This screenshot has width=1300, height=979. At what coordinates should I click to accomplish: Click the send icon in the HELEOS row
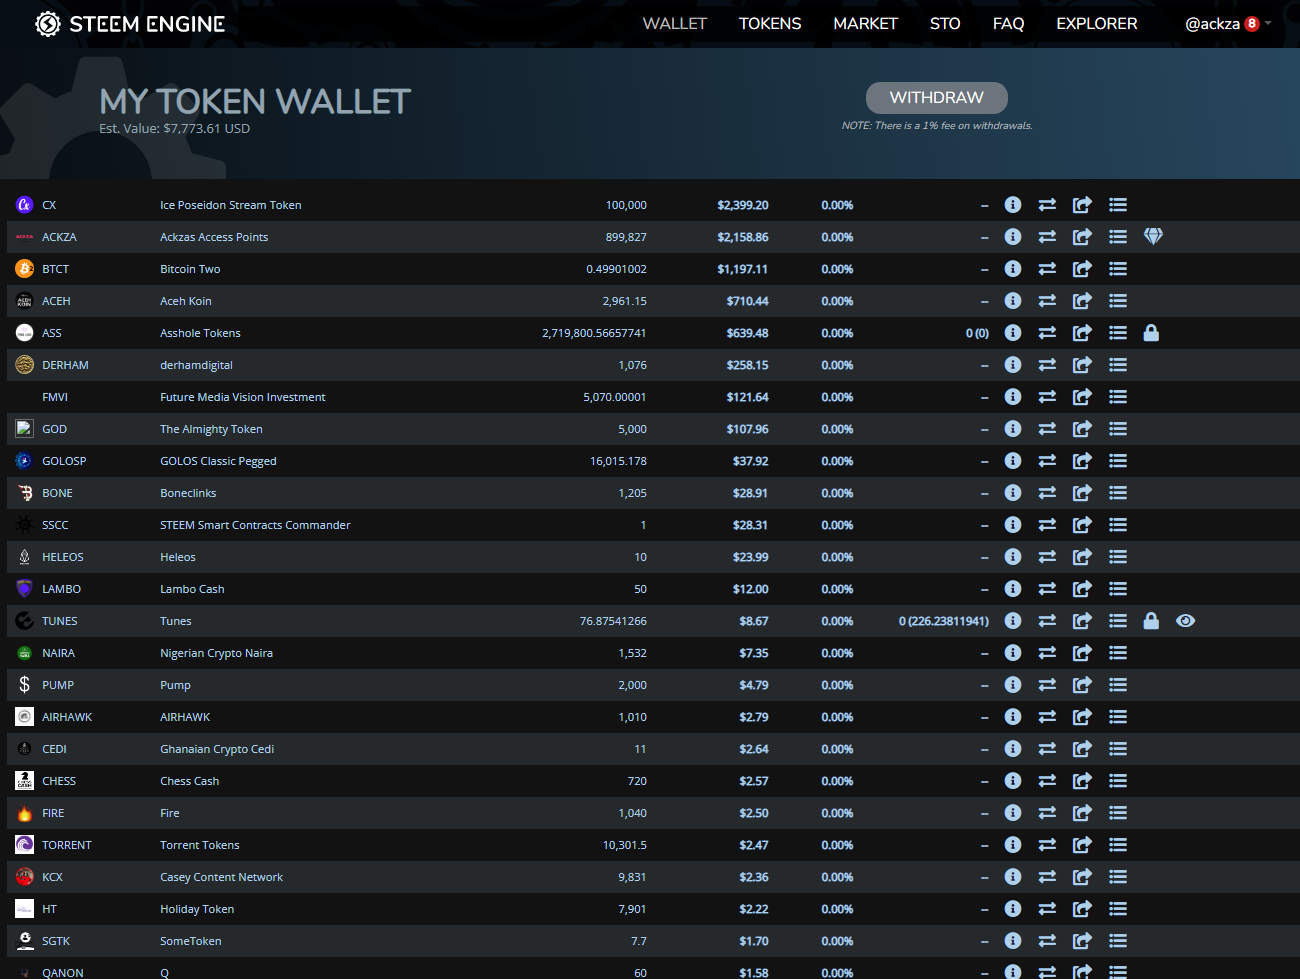click(1082, 557)
